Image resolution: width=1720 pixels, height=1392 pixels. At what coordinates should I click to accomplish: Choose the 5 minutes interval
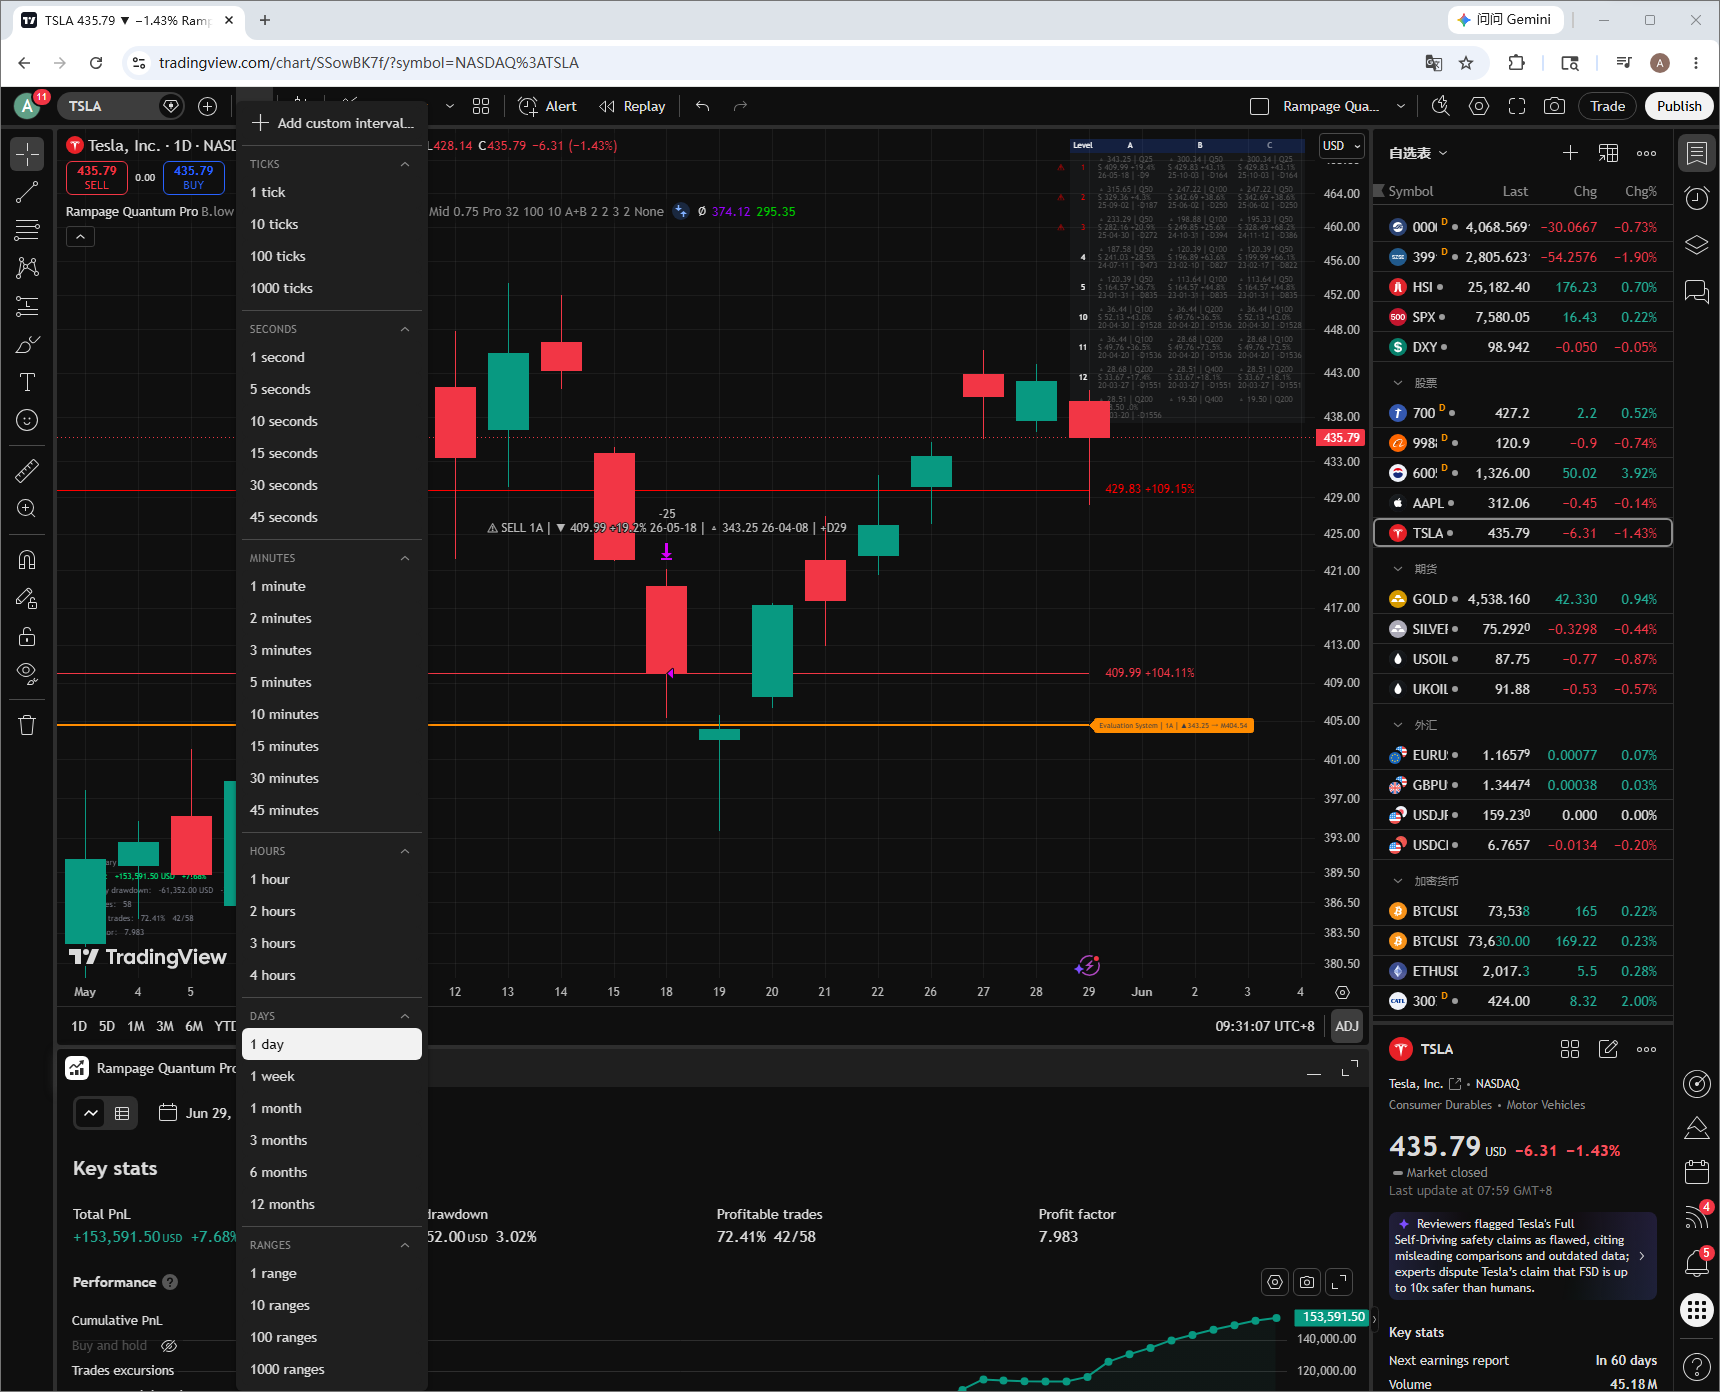point(332,682)
